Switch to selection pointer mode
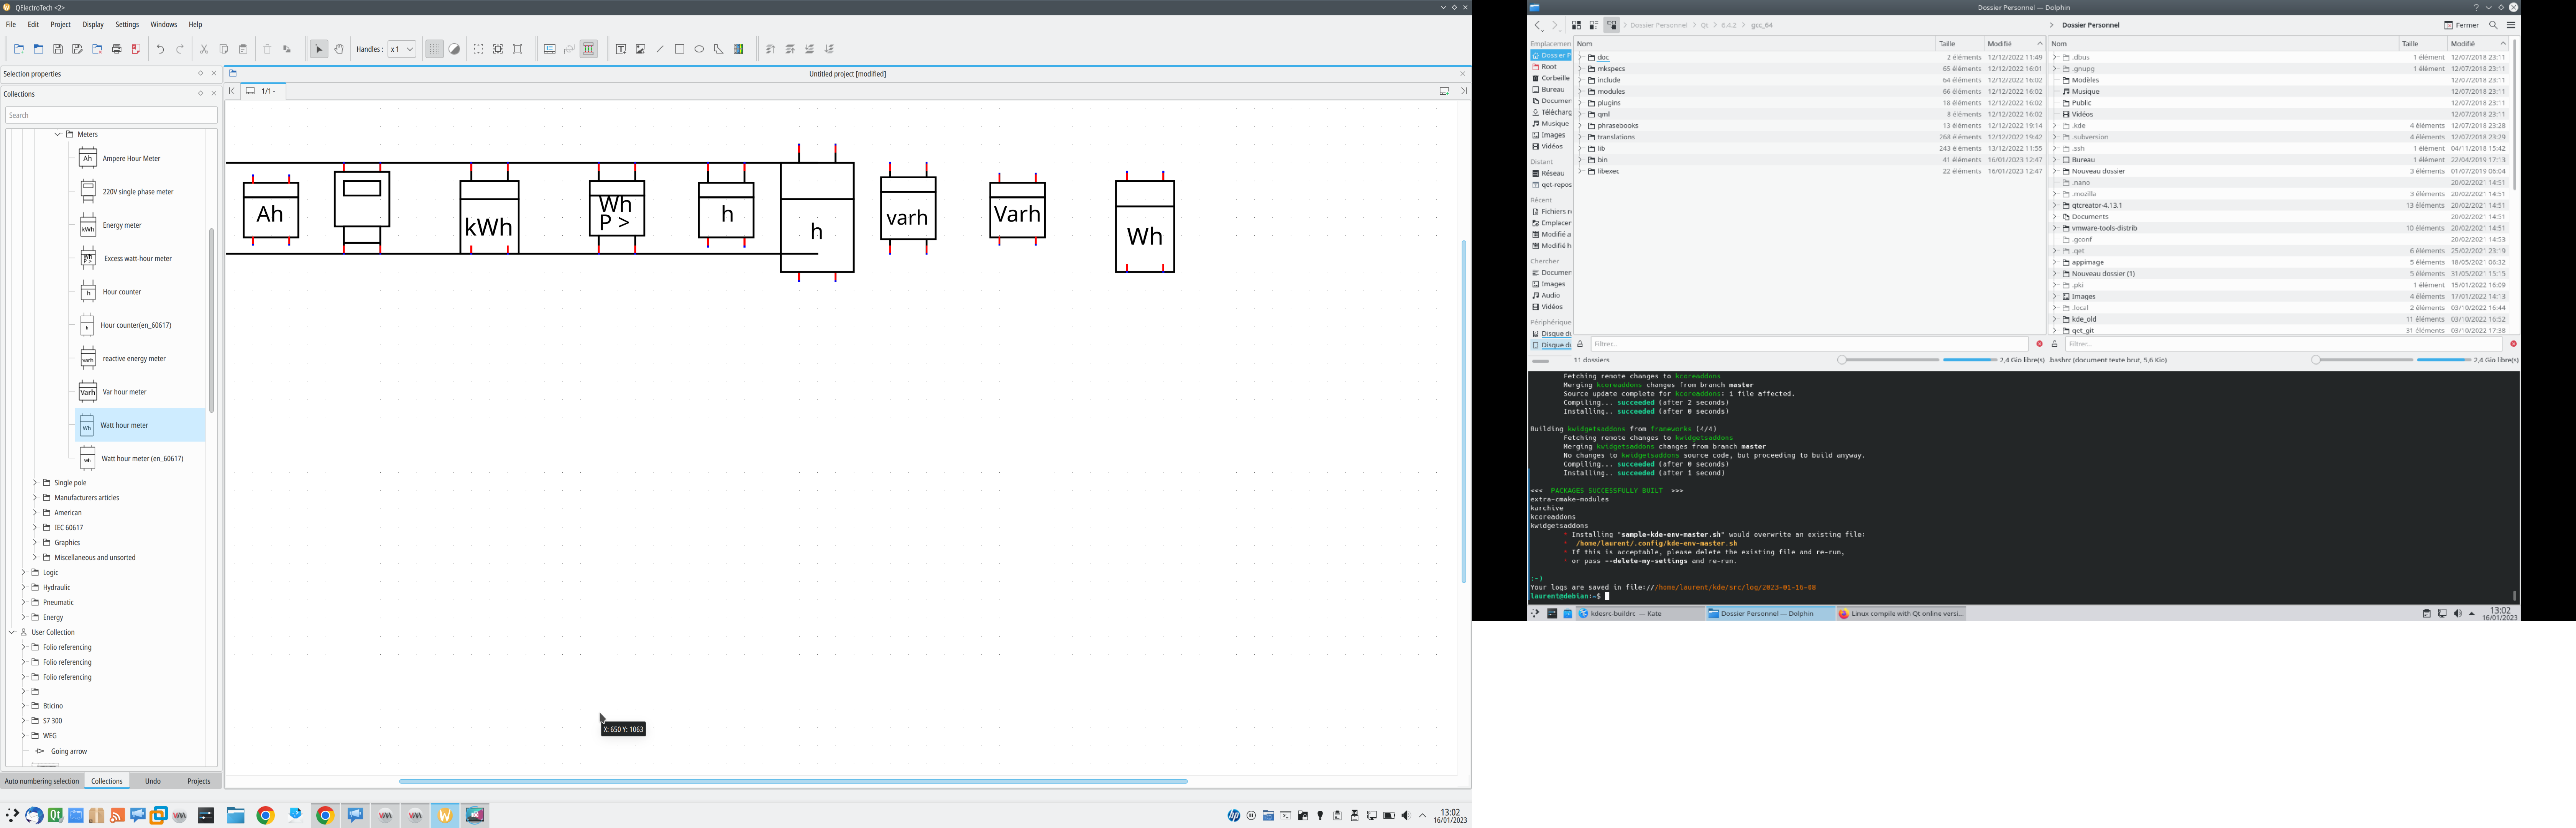Screen dimensions: 2576x828 coord(319,49)
